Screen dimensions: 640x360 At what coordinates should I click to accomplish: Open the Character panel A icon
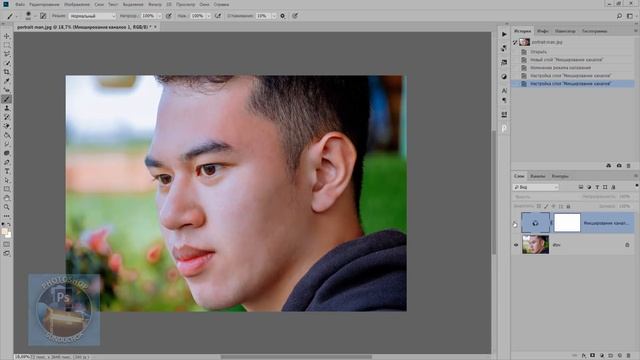[504, 91]
